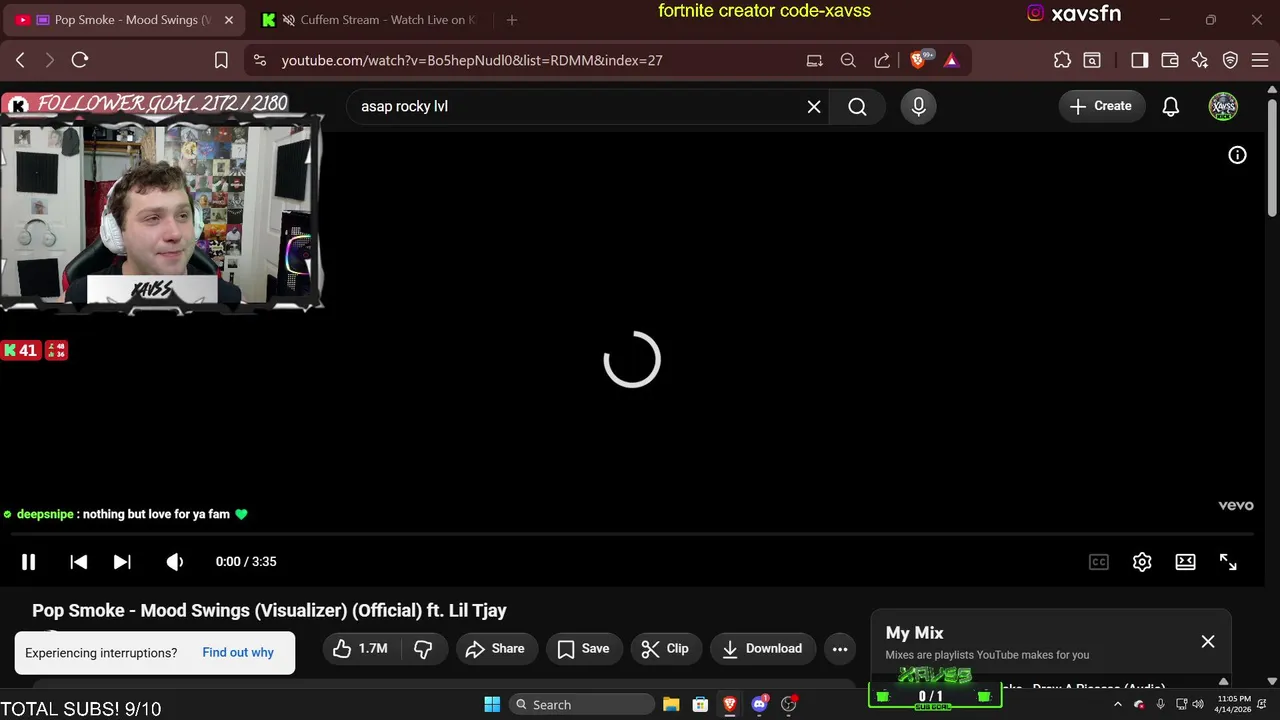This screenshot has width=1280, height=720.
Task: Open the browser hamburger menu
Action: point(1260,60)
